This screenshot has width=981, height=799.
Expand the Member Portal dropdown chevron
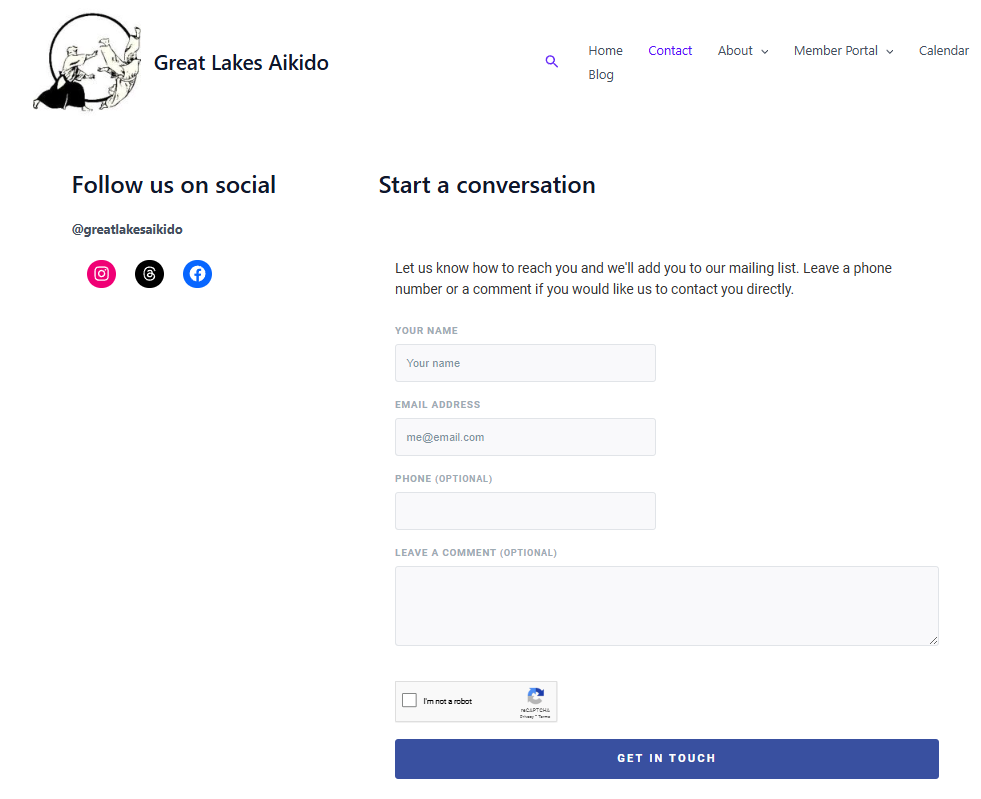(890, 51)
